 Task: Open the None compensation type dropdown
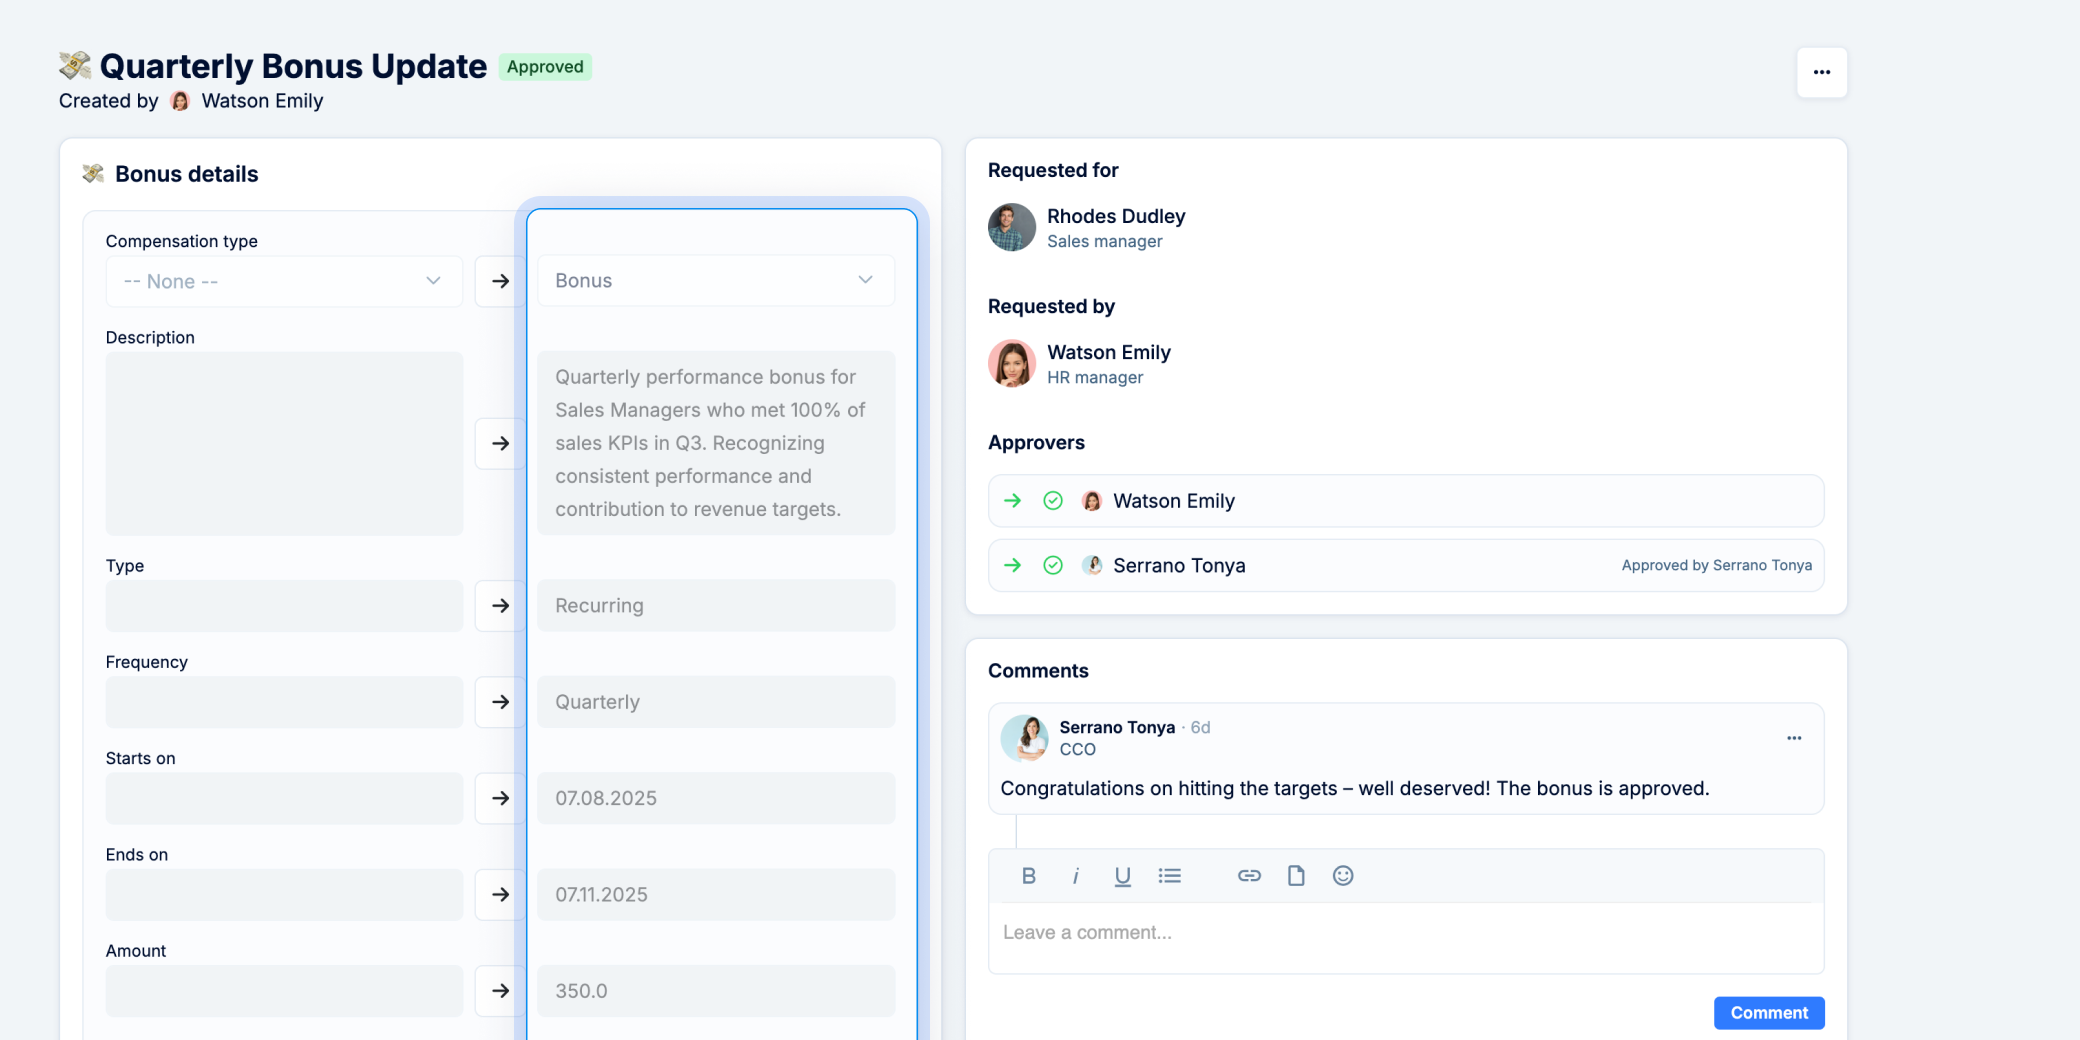tap(284, 281)
